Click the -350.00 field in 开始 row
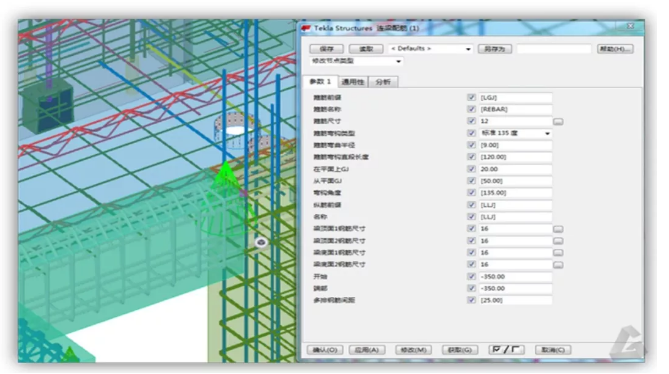The width and height of the screenshot is (669, 374). (x=515, y=277)
